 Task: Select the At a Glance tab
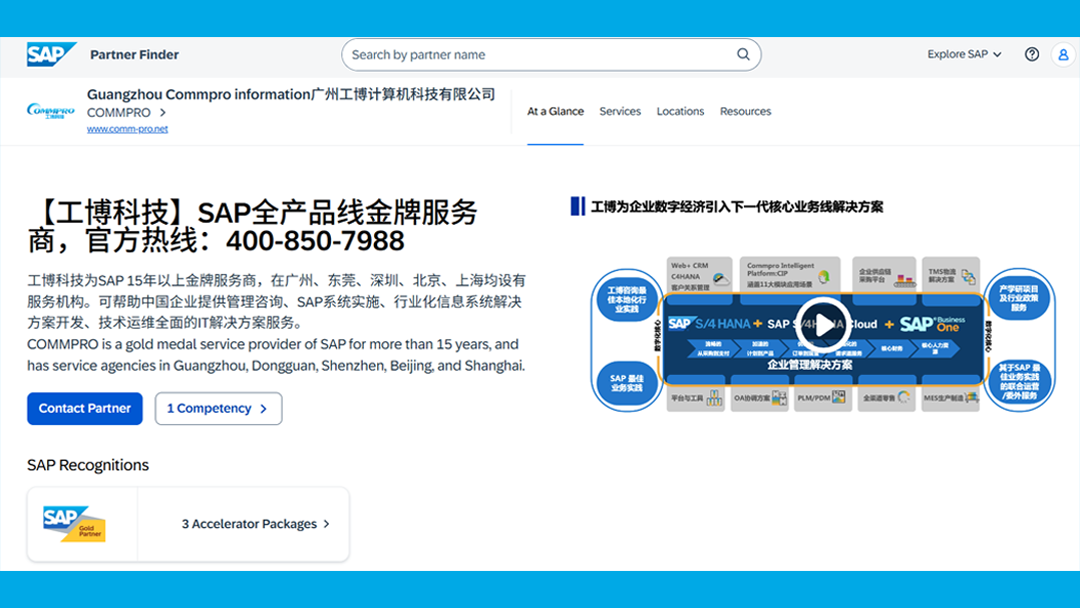[556, 111]
